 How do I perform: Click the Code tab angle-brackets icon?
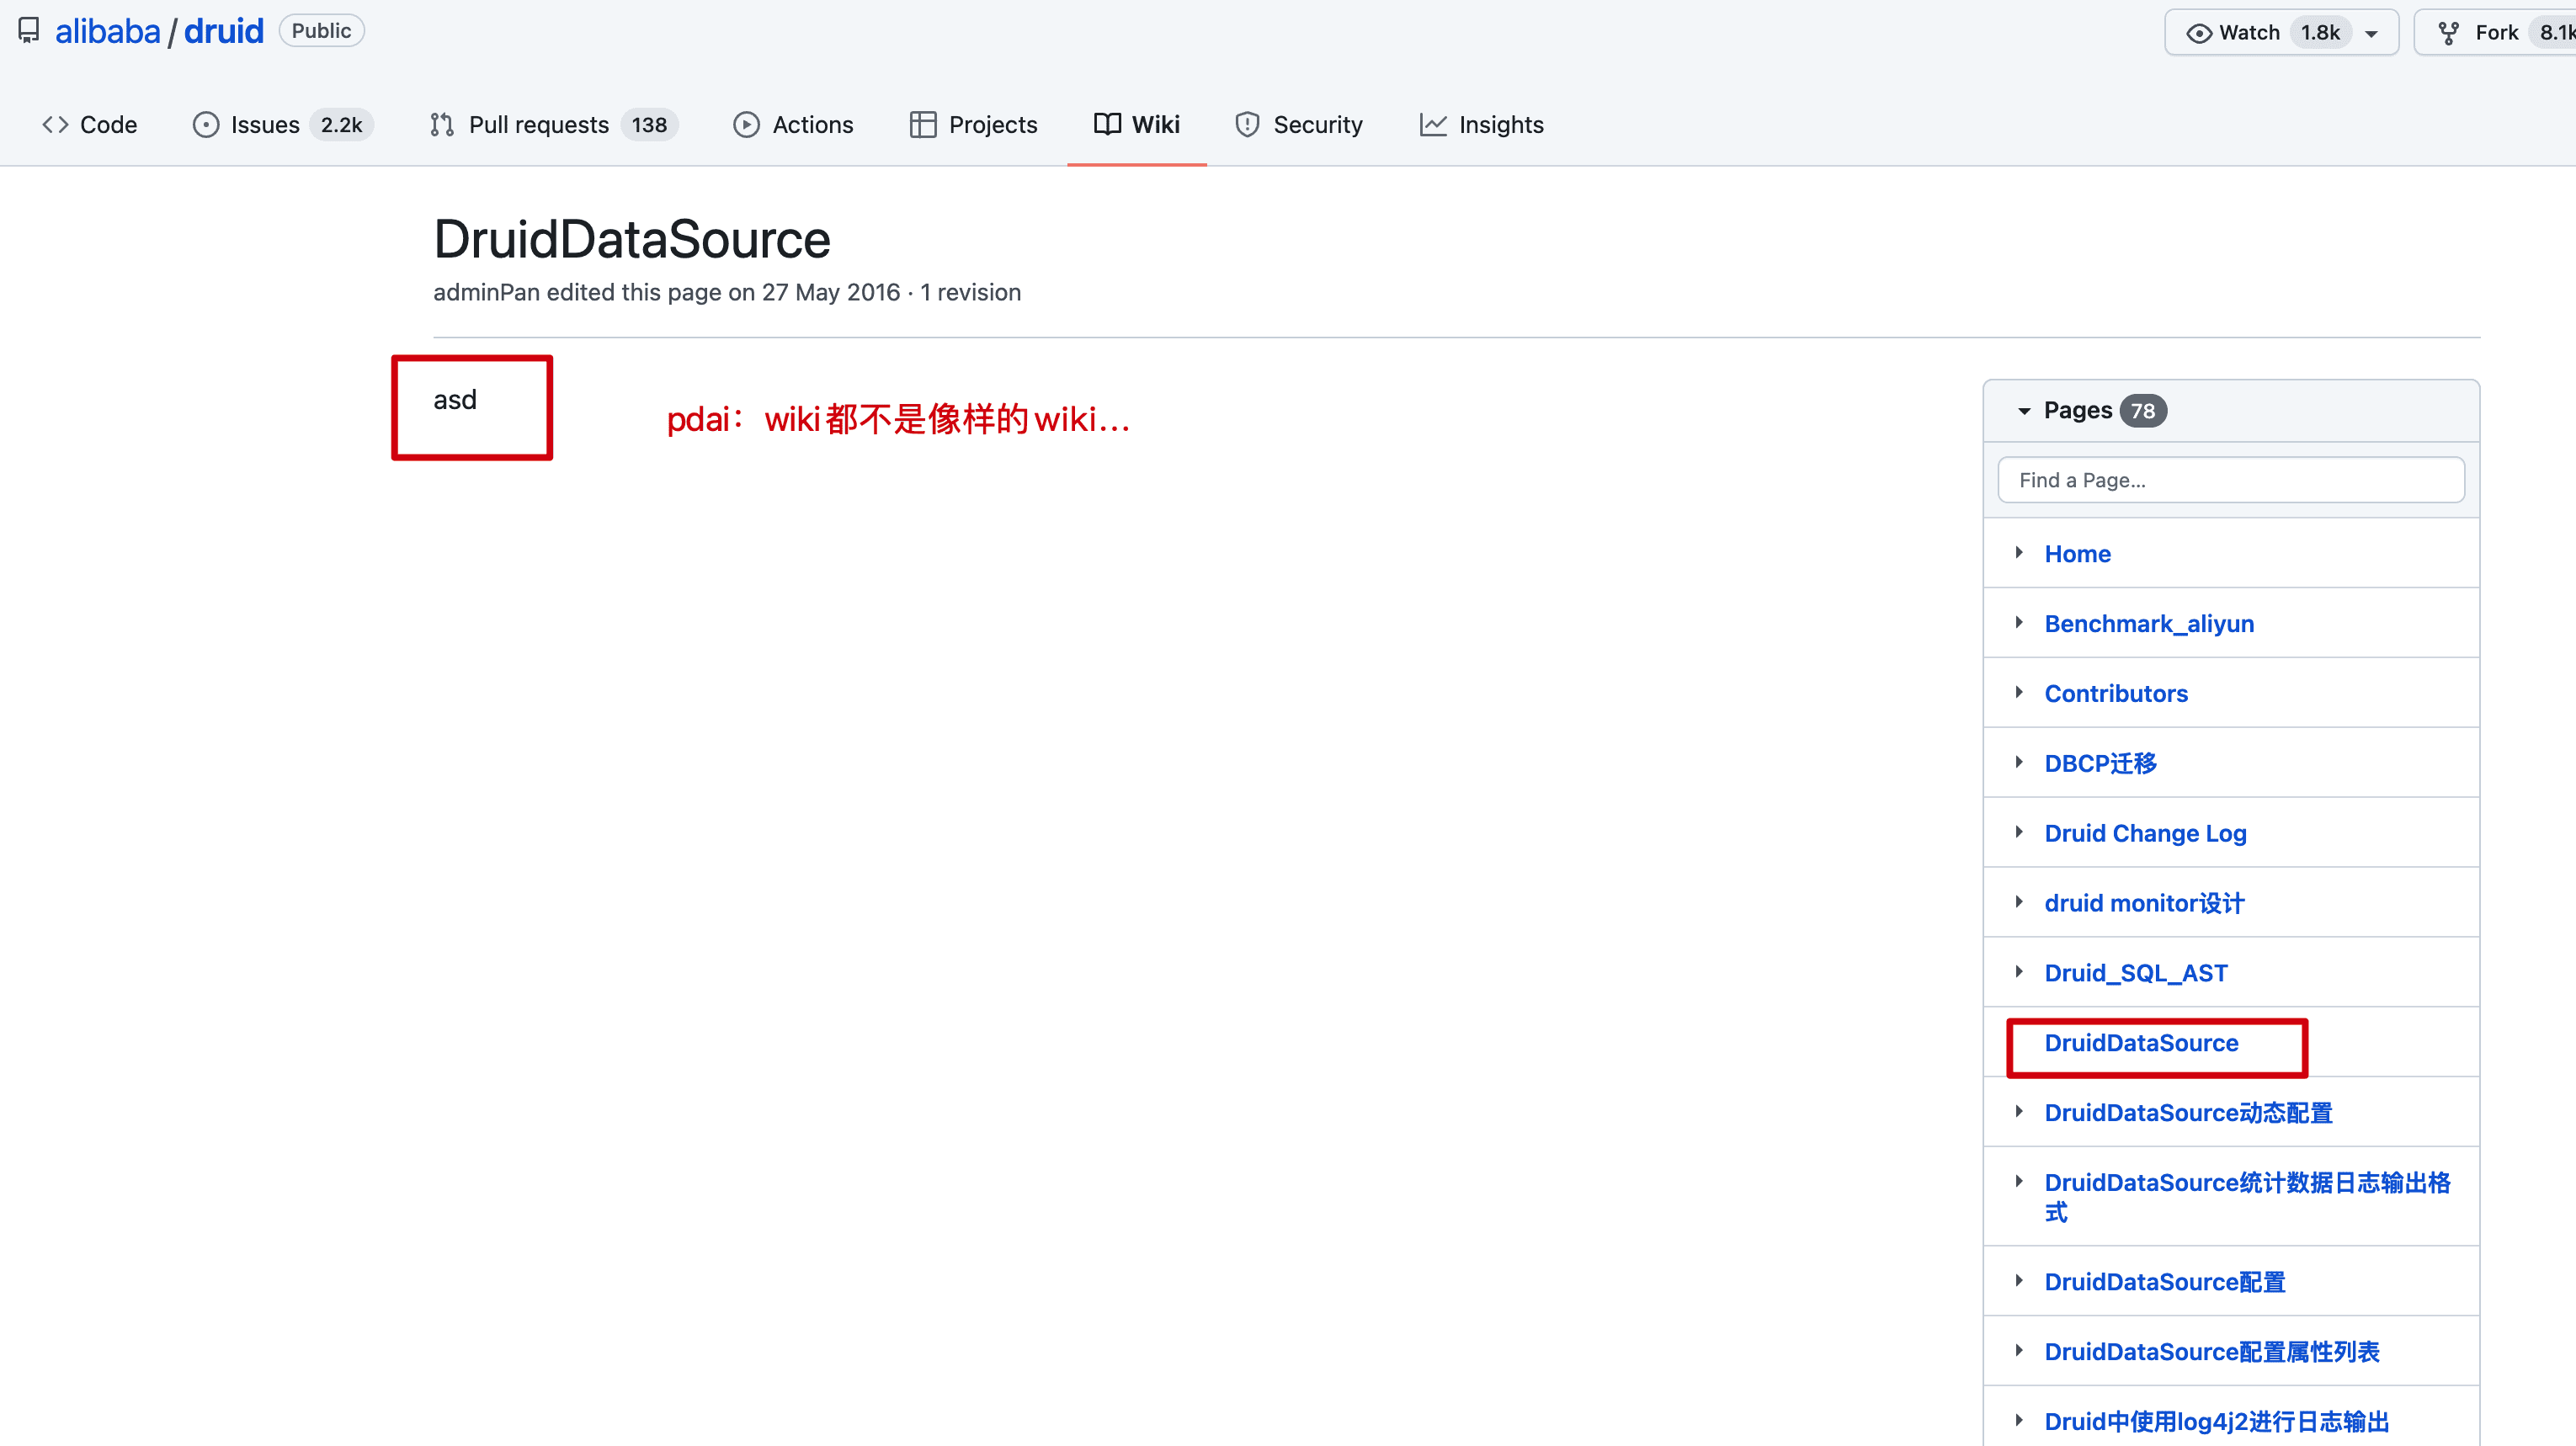pyautogui.click(x=55, y=125)
